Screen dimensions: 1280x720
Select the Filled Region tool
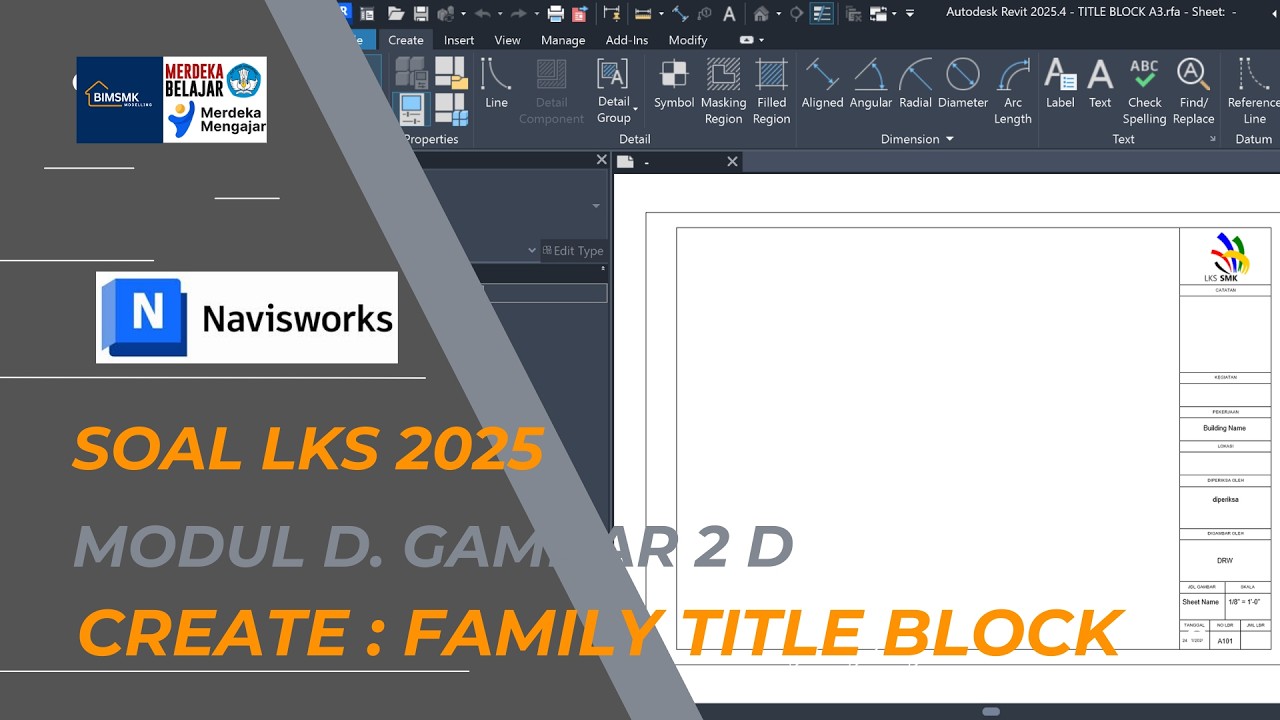(771, 91)
